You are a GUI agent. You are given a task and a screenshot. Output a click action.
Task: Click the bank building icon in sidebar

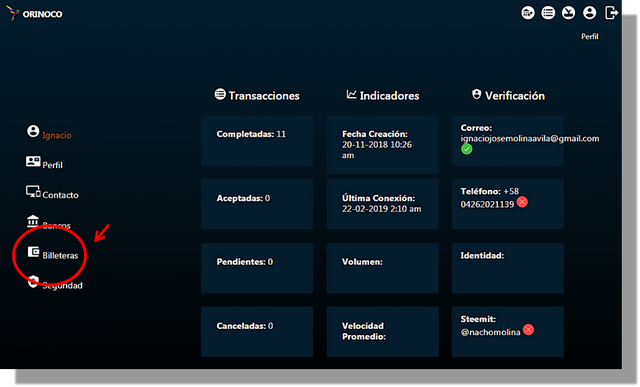click(33, 221)
